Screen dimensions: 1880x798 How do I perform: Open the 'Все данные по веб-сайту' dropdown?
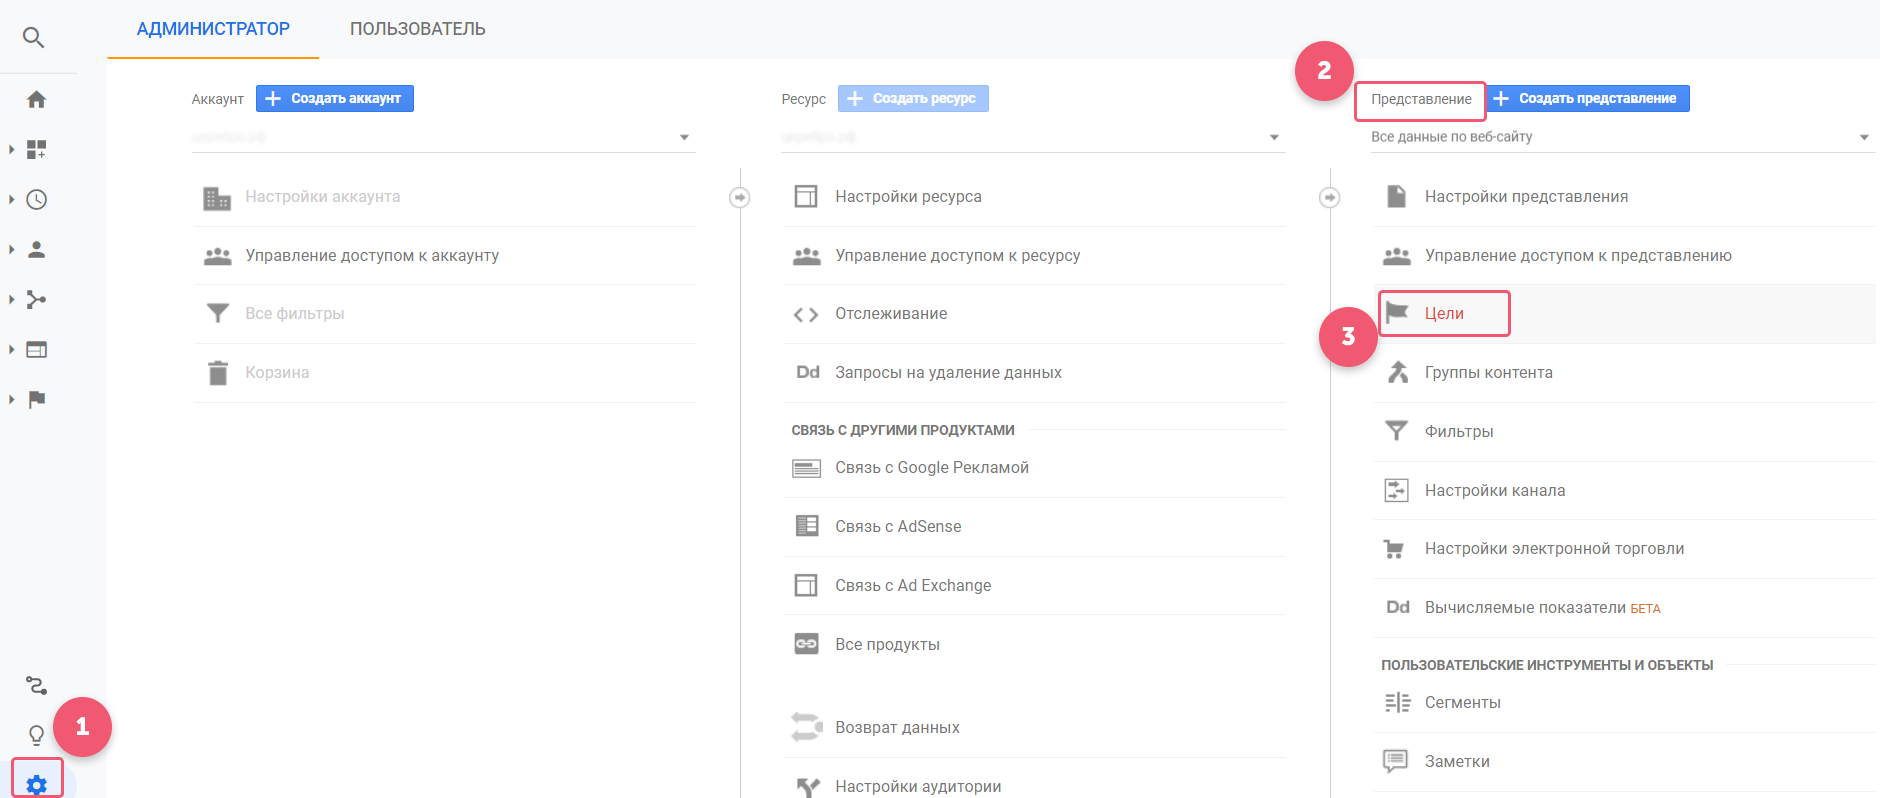tap(1620, 137)
